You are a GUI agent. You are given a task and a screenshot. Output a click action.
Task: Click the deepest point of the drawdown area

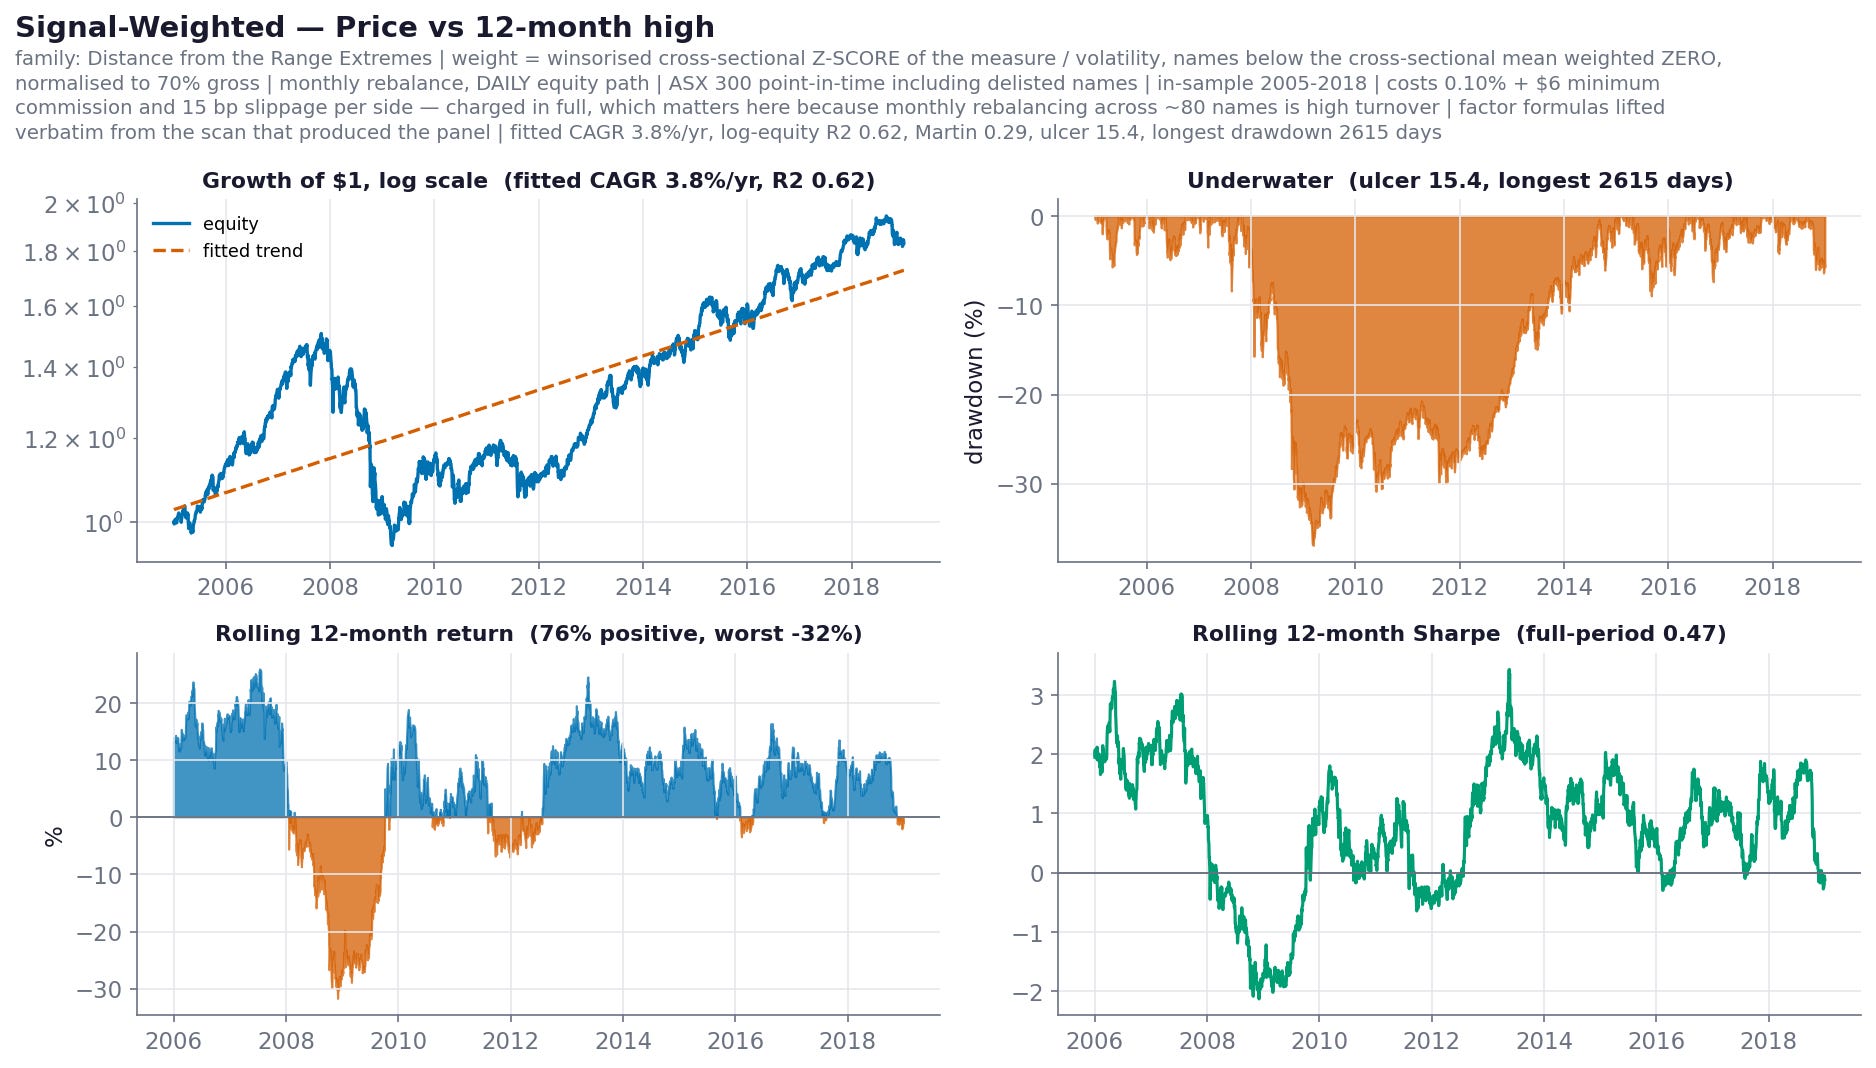click(1313, 543)
